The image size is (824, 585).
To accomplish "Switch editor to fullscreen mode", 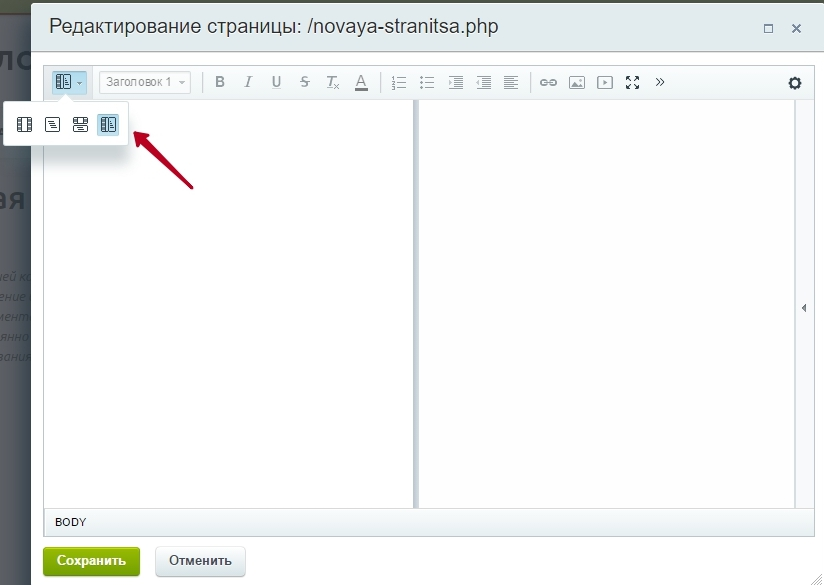I will 633,83.
